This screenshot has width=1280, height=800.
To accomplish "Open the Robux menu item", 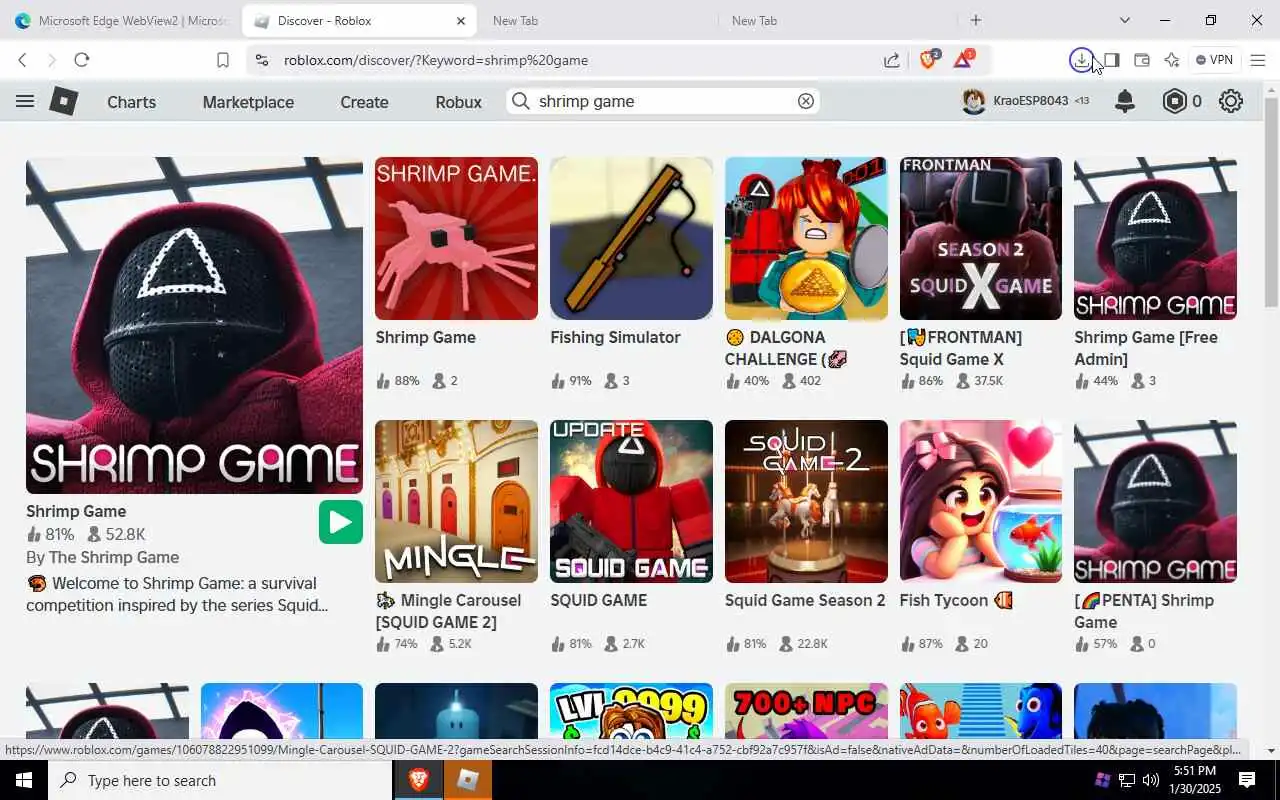I will tap(458, 102).
